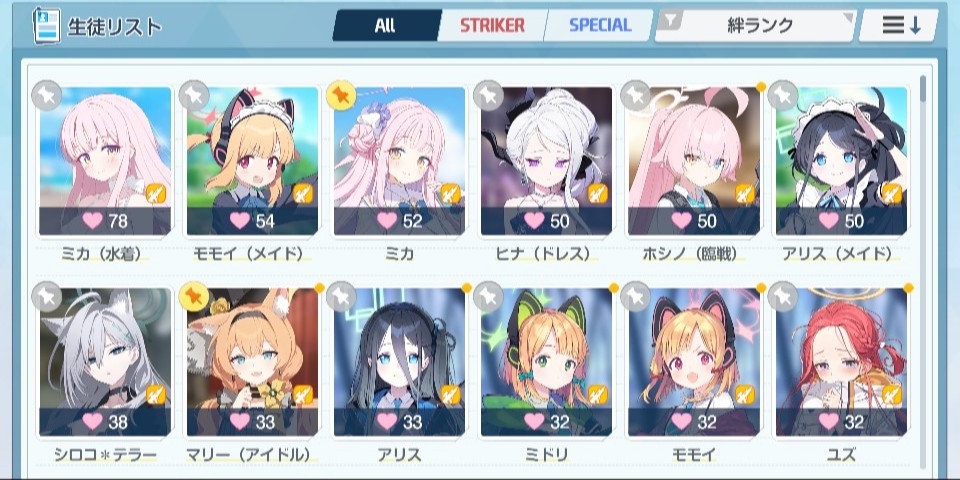Viewport: 960px width, 480px height.
Task: Switch to the SPECIAL tab
Action: [x=600, y=25]
